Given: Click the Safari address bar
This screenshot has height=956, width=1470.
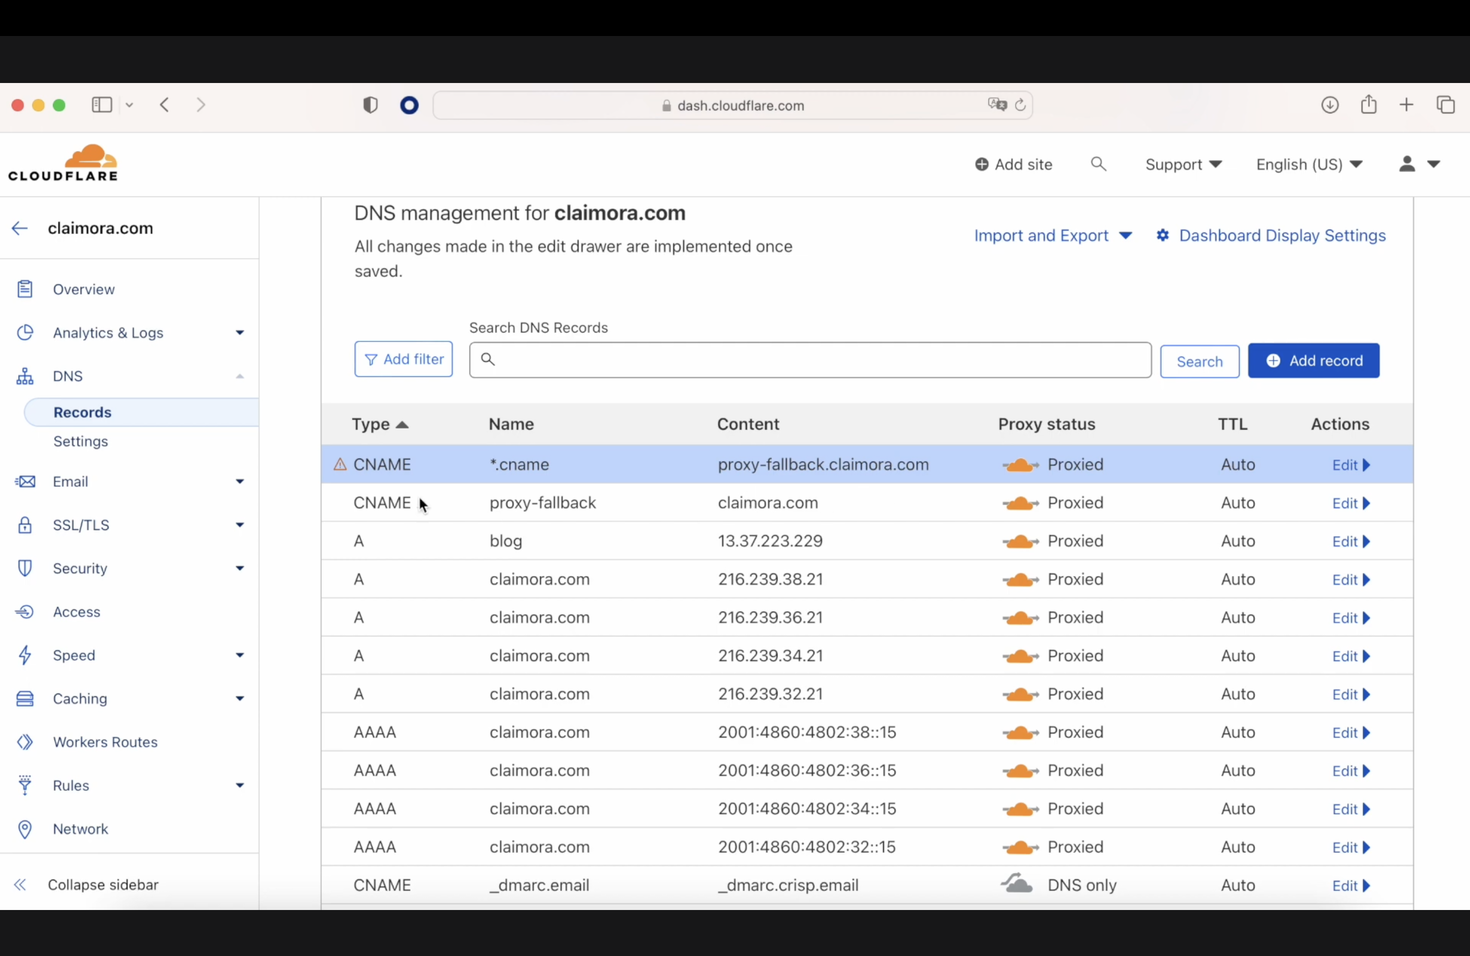Looking at the screenshot, I should click(733, 105).
